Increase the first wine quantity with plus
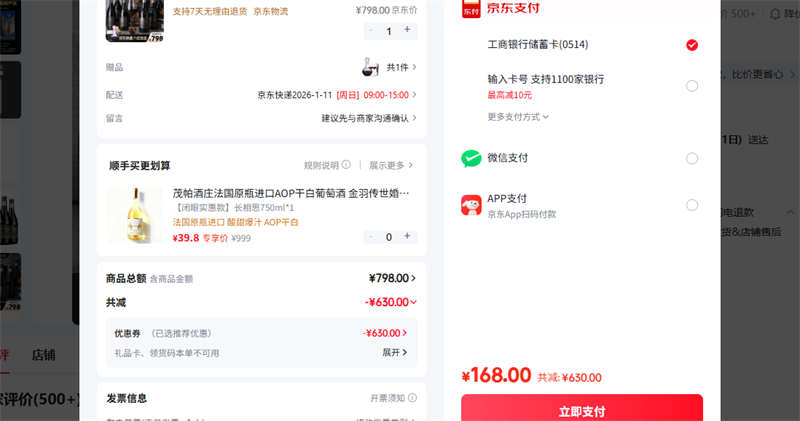This screenshot has height=421, width=800. 407,30
